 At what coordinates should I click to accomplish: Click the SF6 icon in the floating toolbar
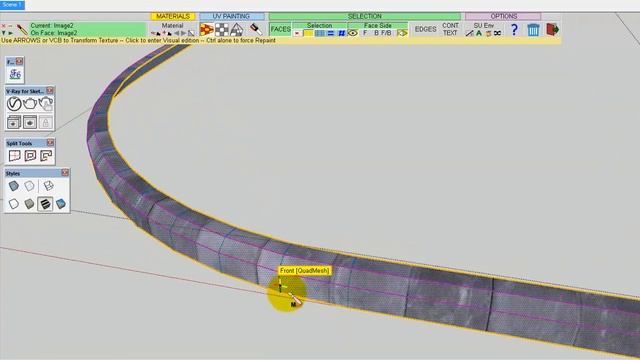coord(15,74)
